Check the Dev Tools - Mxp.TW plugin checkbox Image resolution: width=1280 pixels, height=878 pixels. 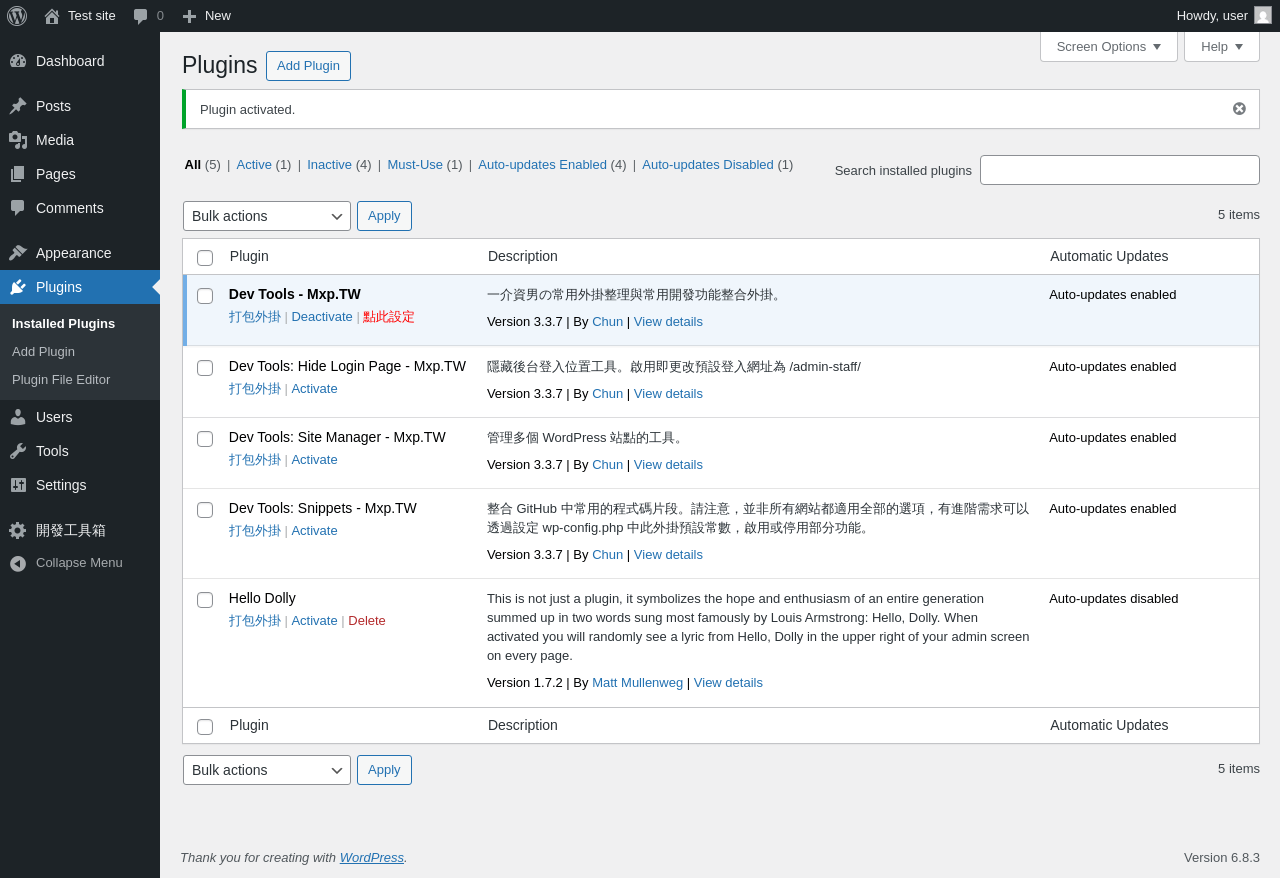(x=205, y=296)
